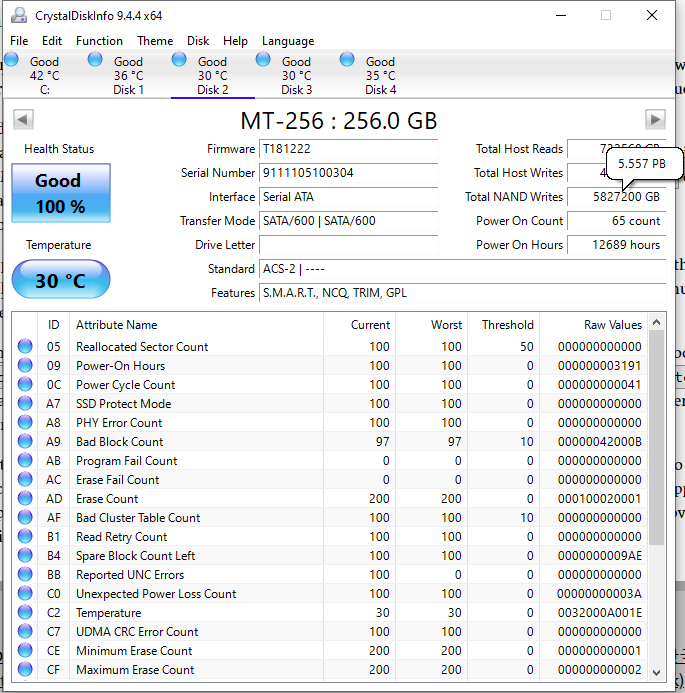Click status icon of Maximum Erase Count
This screenshot has width=685, height=693.
point(25,669)
